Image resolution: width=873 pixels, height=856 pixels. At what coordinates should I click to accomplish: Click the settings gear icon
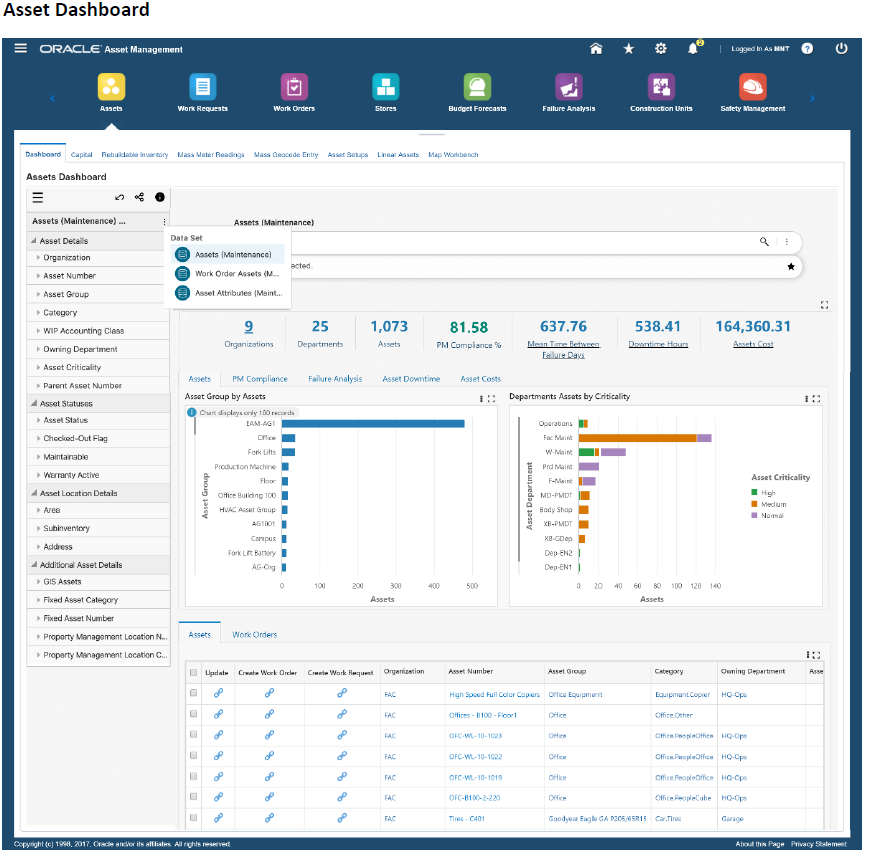tap(660, 48)
